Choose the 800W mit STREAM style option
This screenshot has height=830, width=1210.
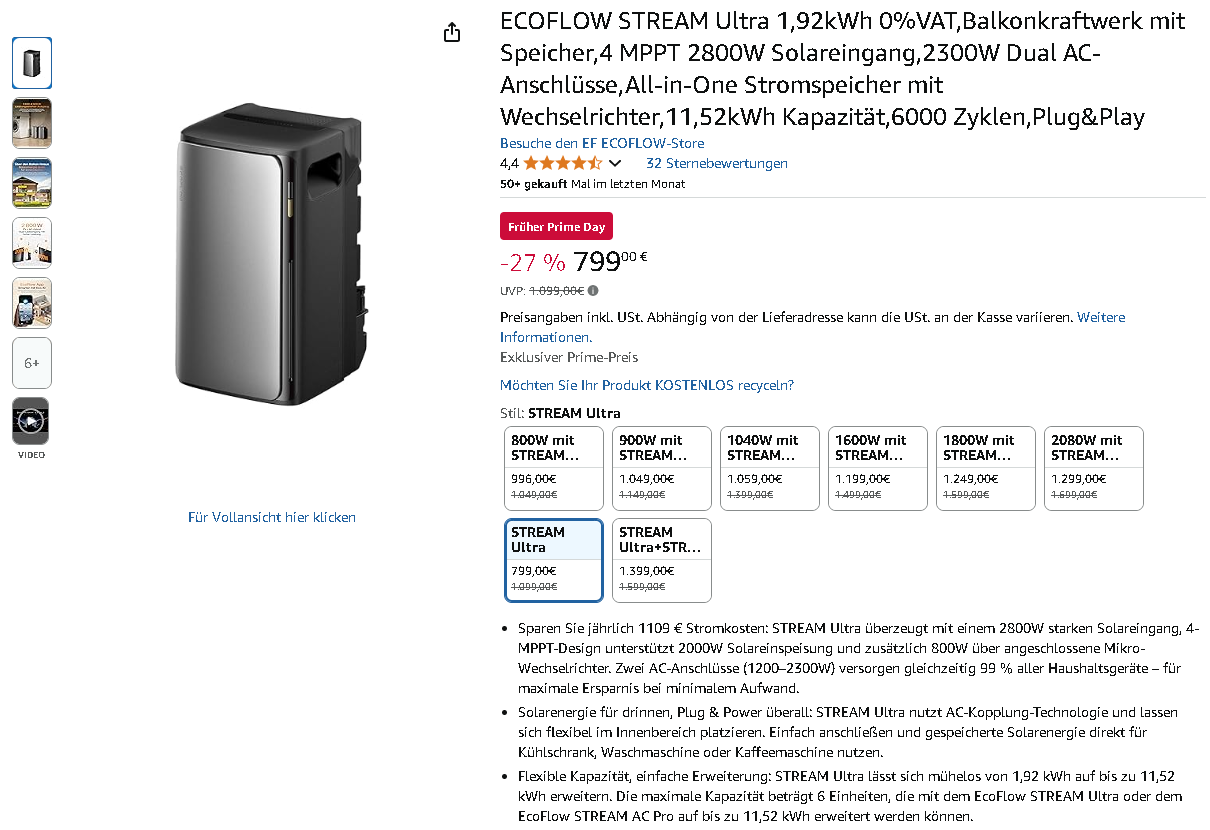pos(554,469)
